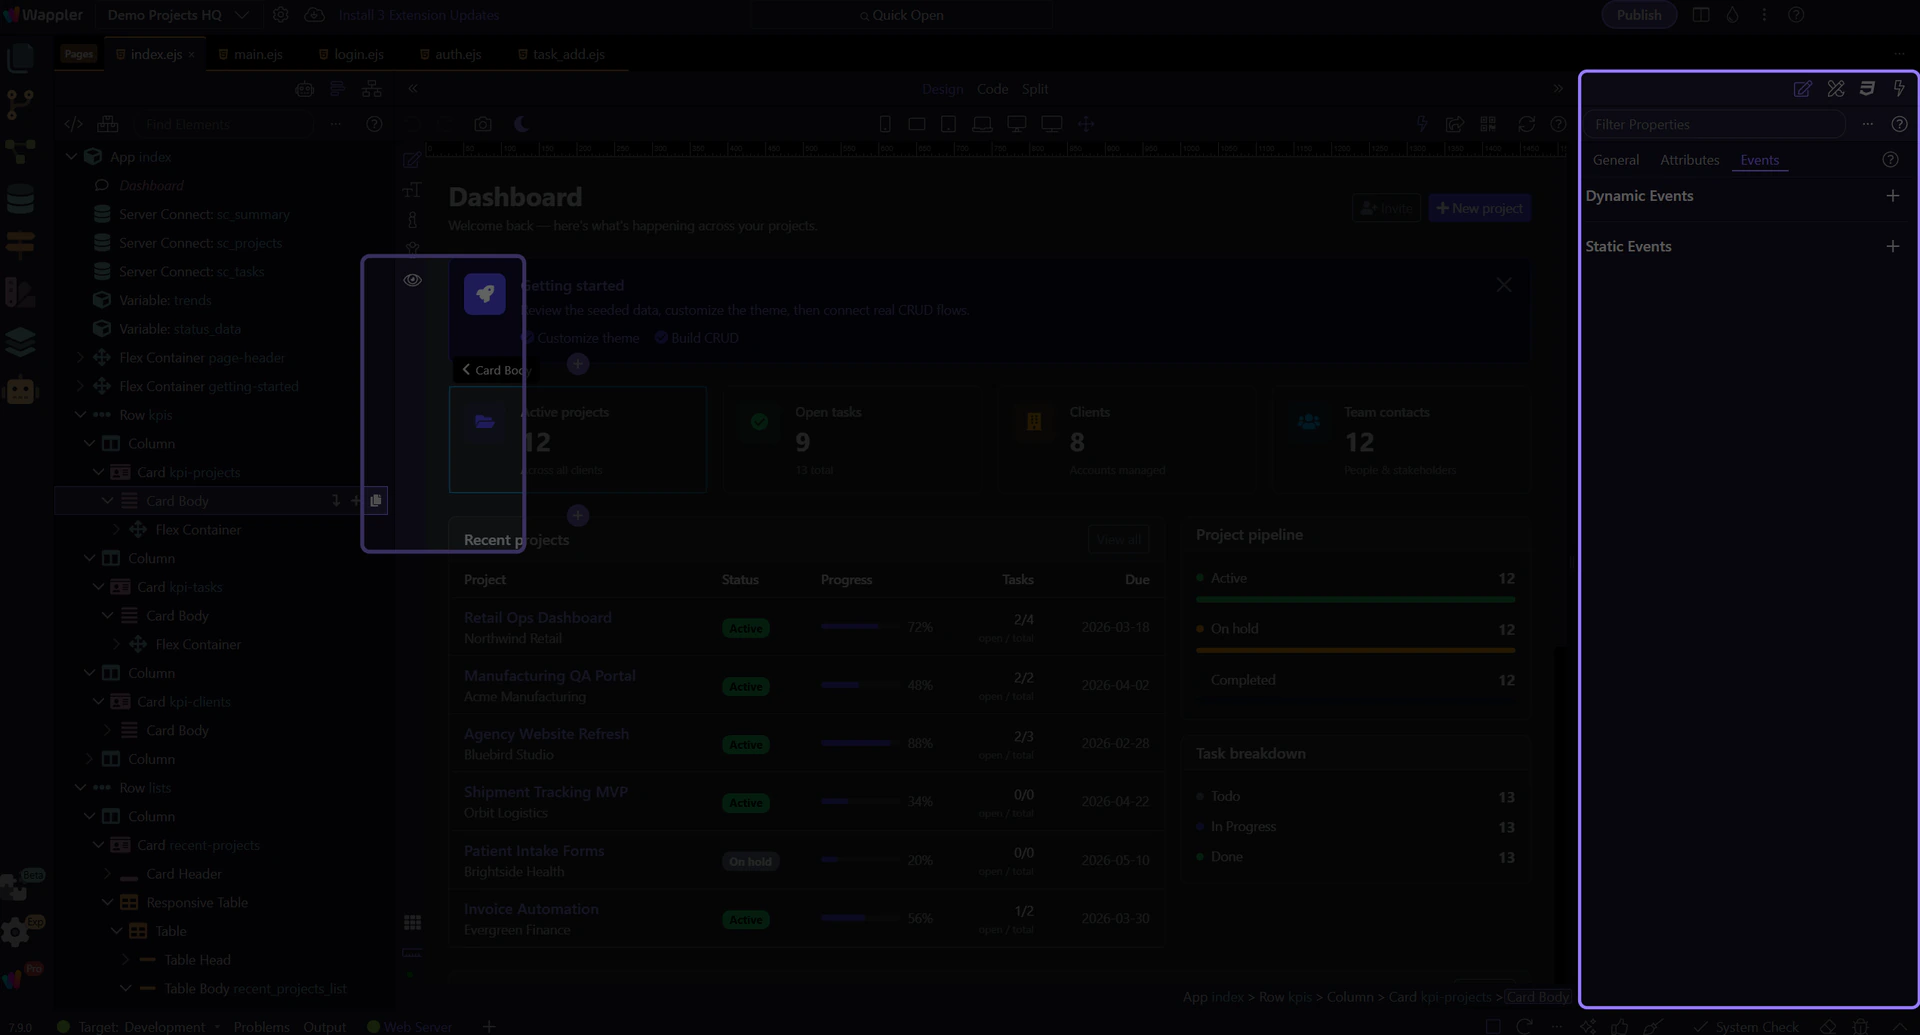Refresh the design view
Image resolution: width=1920 pixels, height=1035 pixels.
coord(1526,125)
